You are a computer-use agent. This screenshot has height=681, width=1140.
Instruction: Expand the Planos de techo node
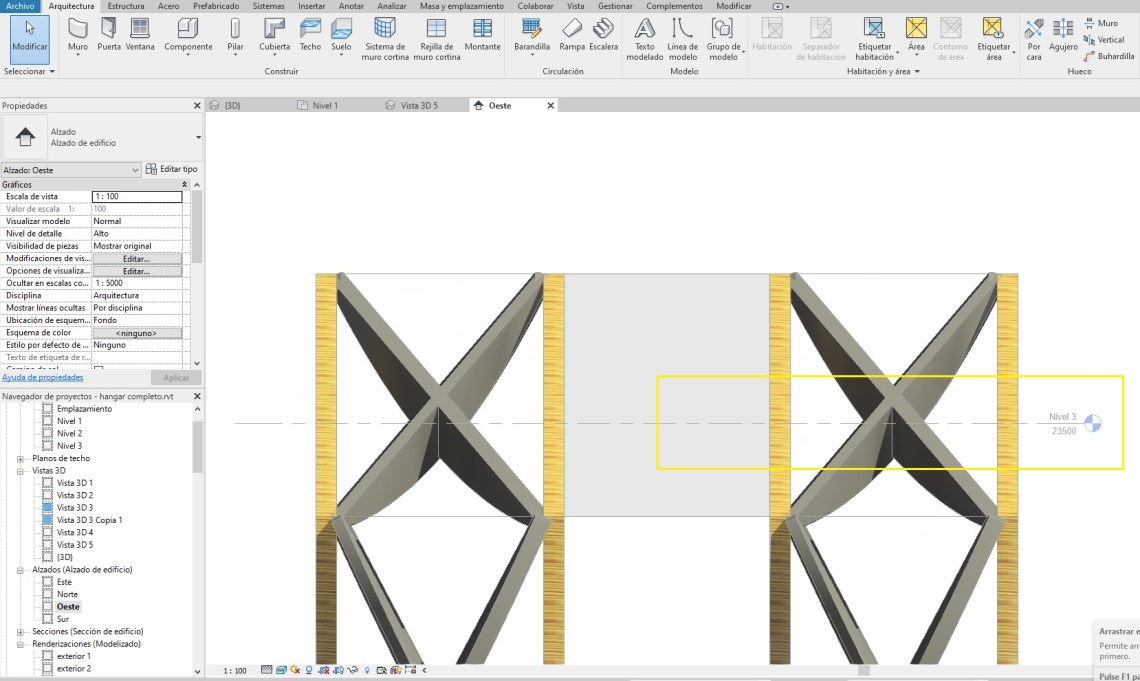click(x=20, y=458)
